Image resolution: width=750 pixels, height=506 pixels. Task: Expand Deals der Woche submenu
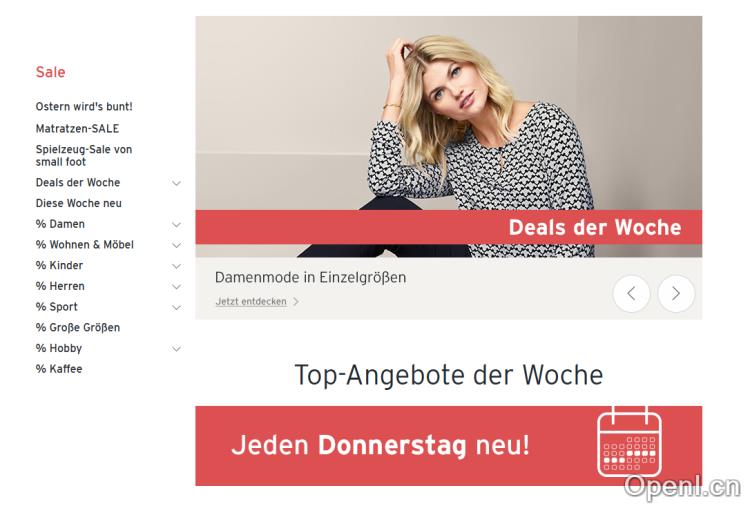(x=176, y=183)
